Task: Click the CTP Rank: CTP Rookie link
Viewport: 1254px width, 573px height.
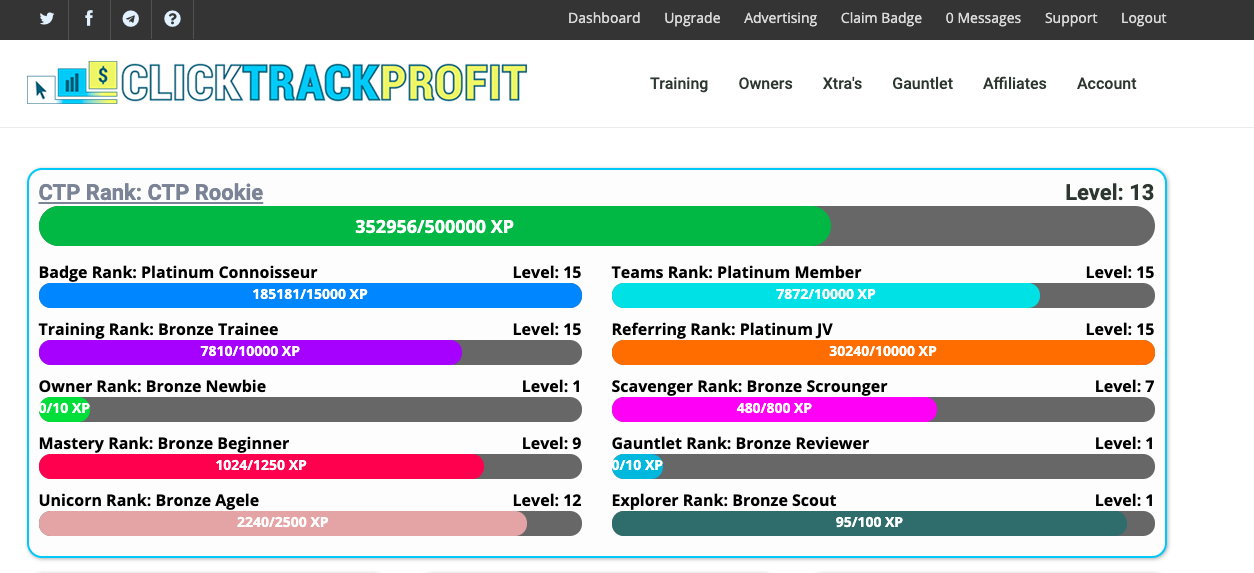Action: pos(151,192)
